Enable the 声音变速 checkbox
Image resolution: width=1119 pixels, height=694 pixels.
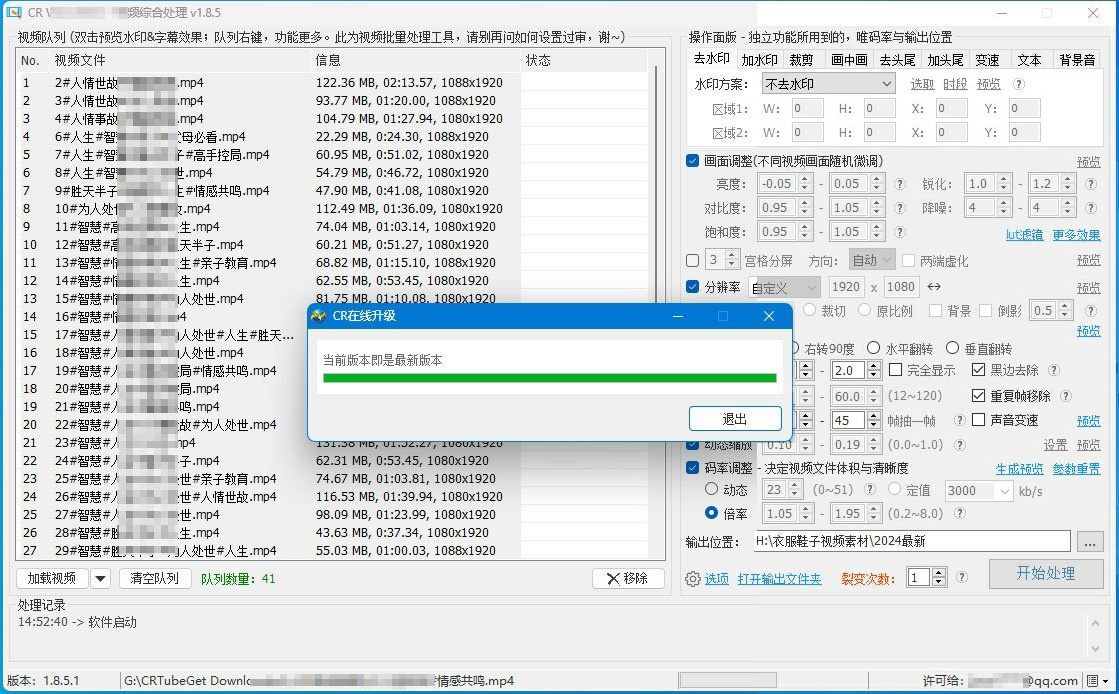[x=979, y=420]
